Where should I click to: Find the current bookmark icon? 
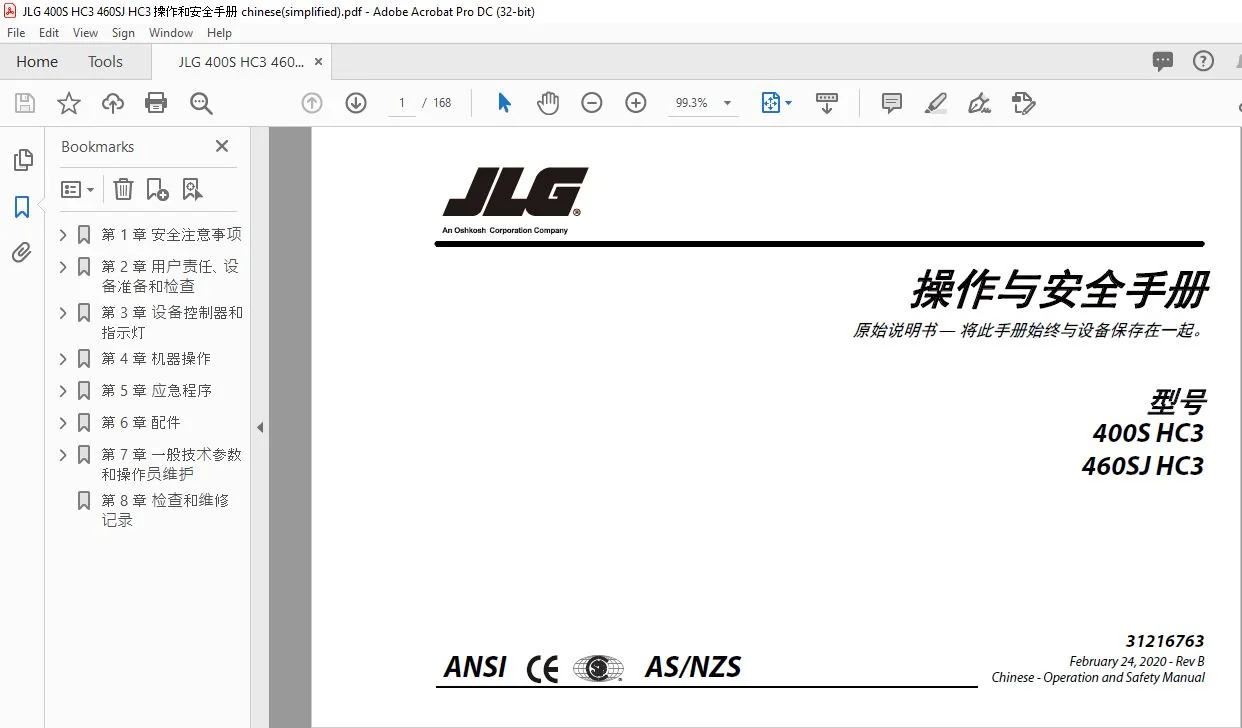(192, 189)
